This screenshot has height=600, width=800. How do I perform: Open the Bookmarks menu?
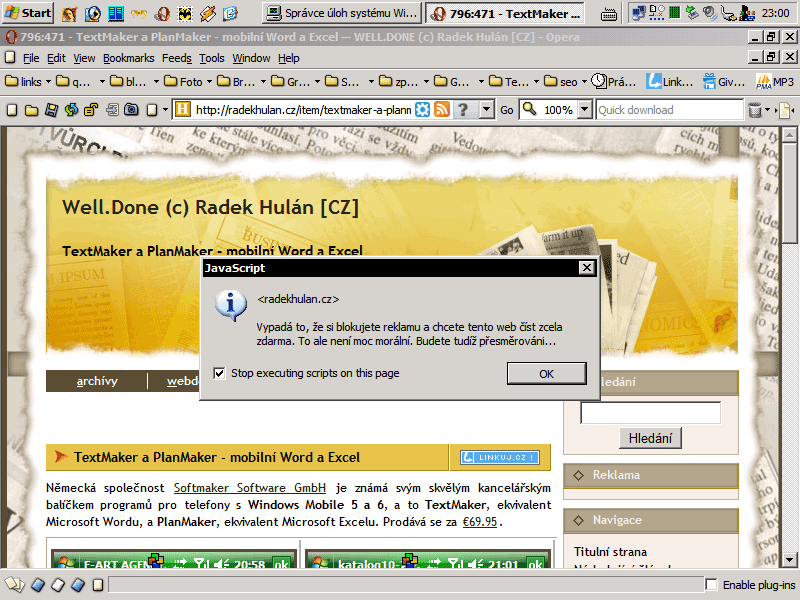(x=129, y=58)
